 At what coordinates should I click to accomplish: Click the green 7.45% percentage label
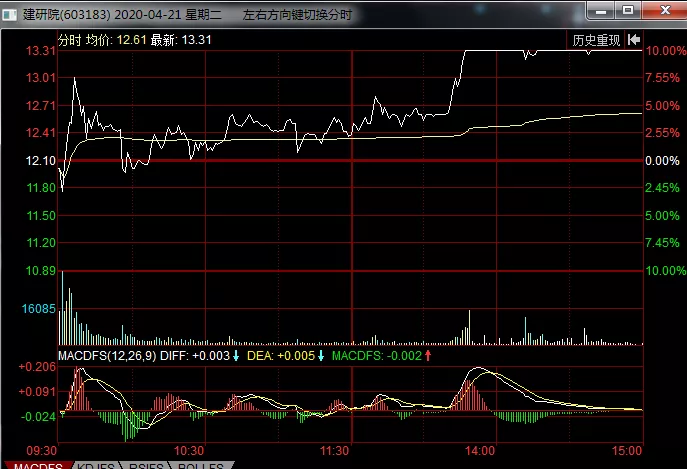[662, 243]
